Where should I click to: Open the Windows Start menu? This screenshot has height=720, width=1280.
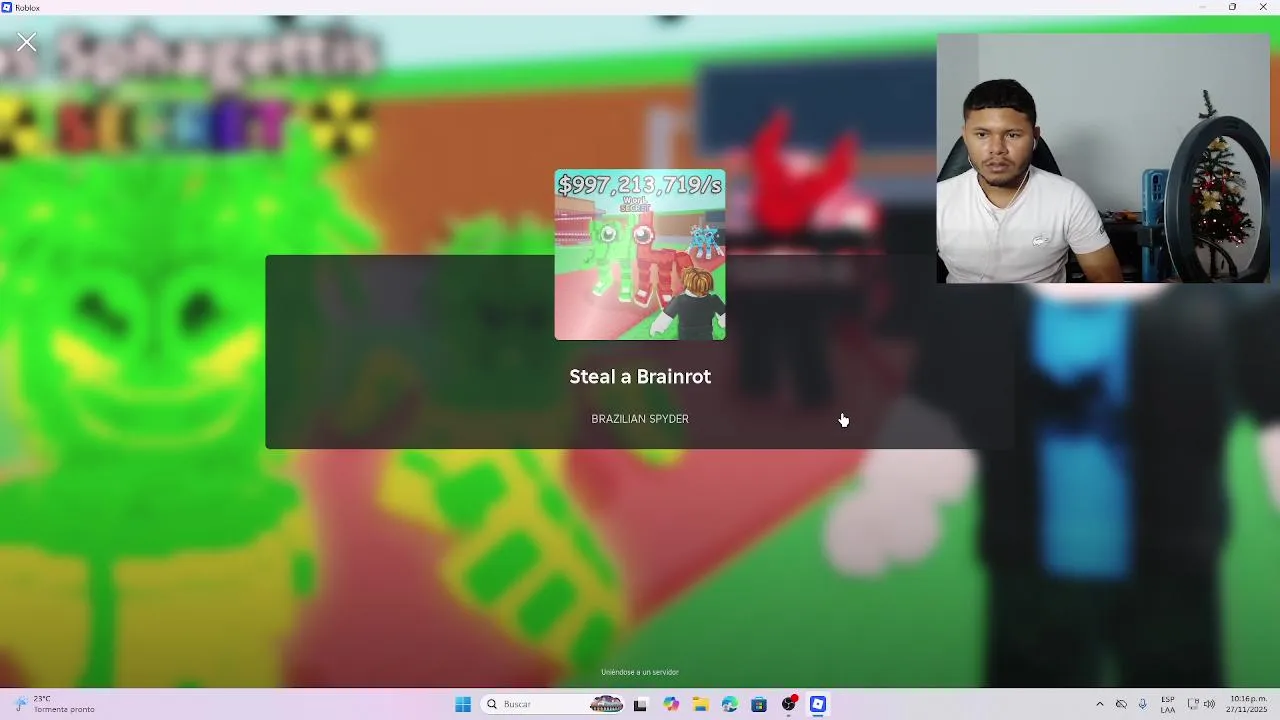(x=463, y=704)
